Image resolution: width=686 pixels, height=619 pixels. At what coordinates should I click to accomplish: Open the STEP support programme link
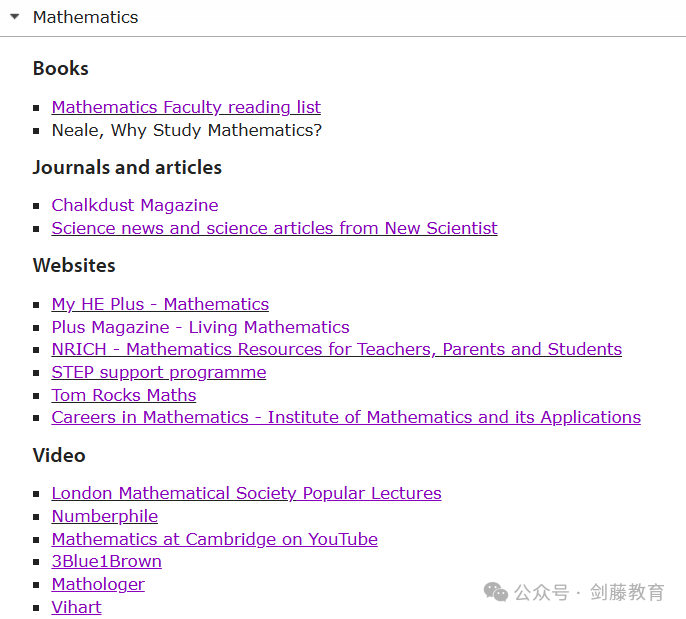click(159, 372)
